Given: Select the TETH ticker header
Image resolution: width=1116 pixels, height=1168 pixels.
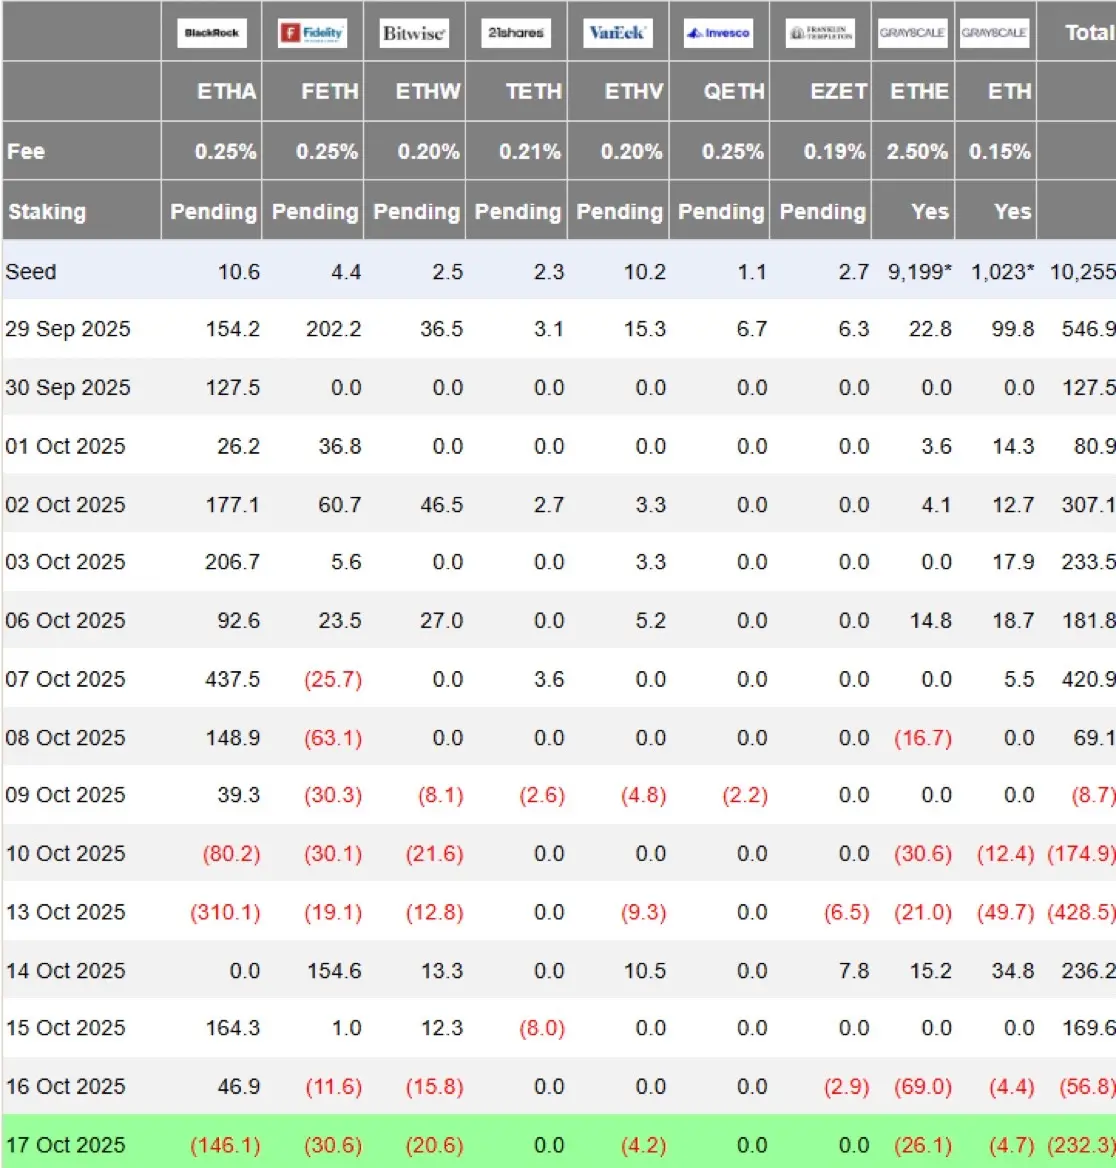Looking at the screenshot, I should [x=533, y=92].
